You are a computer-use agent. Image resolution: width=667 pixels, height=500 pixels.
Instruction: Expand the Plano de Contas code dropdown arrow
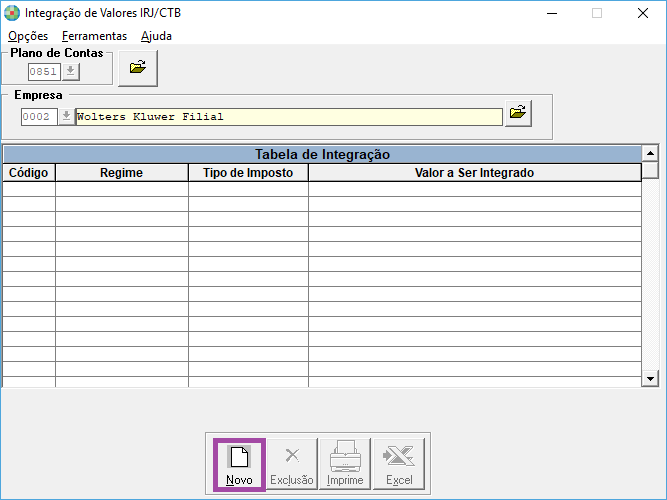71,72
